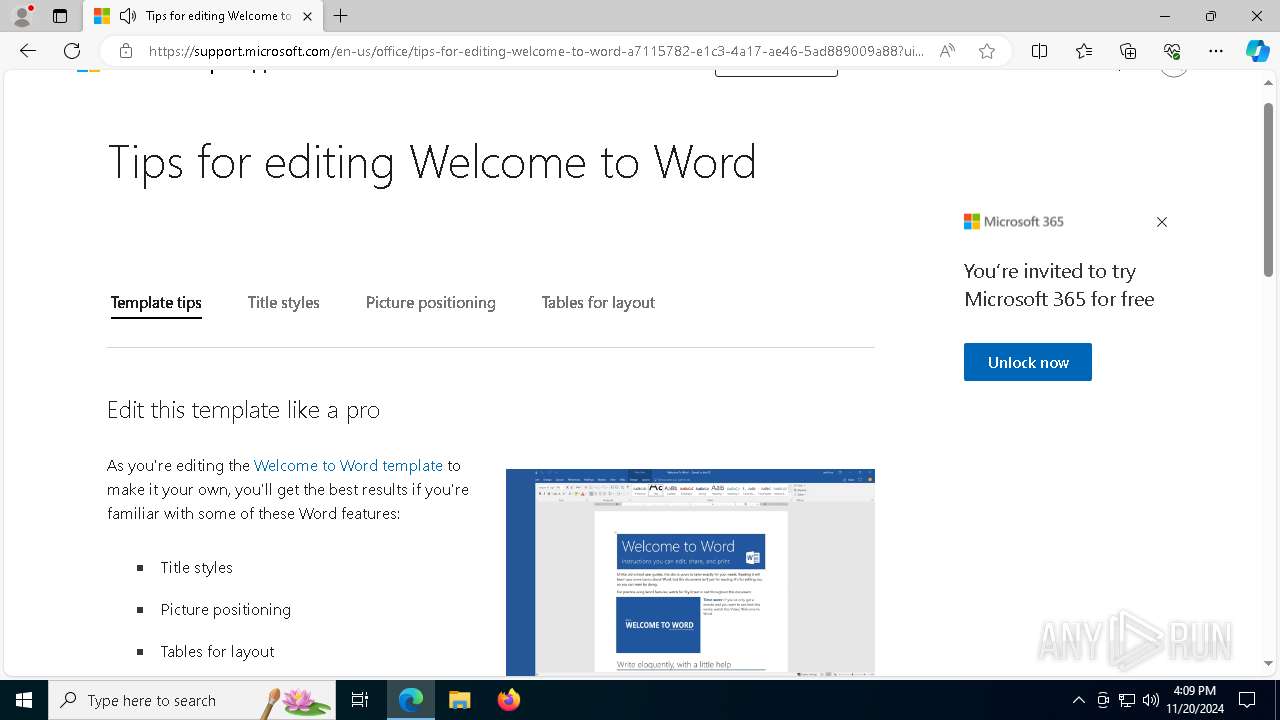Click scrollbar up arrow
This screenshot has width=1280, height=720.
(x=1269, y=85)
